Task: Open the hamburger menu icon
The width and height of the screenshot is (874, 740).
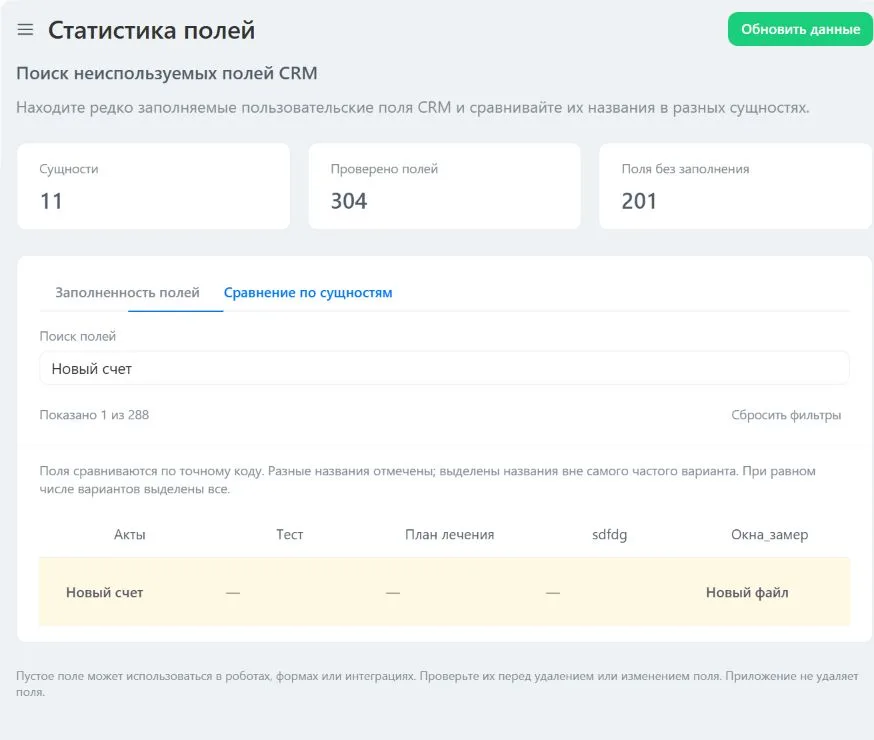Action: (x=25, y=30)
